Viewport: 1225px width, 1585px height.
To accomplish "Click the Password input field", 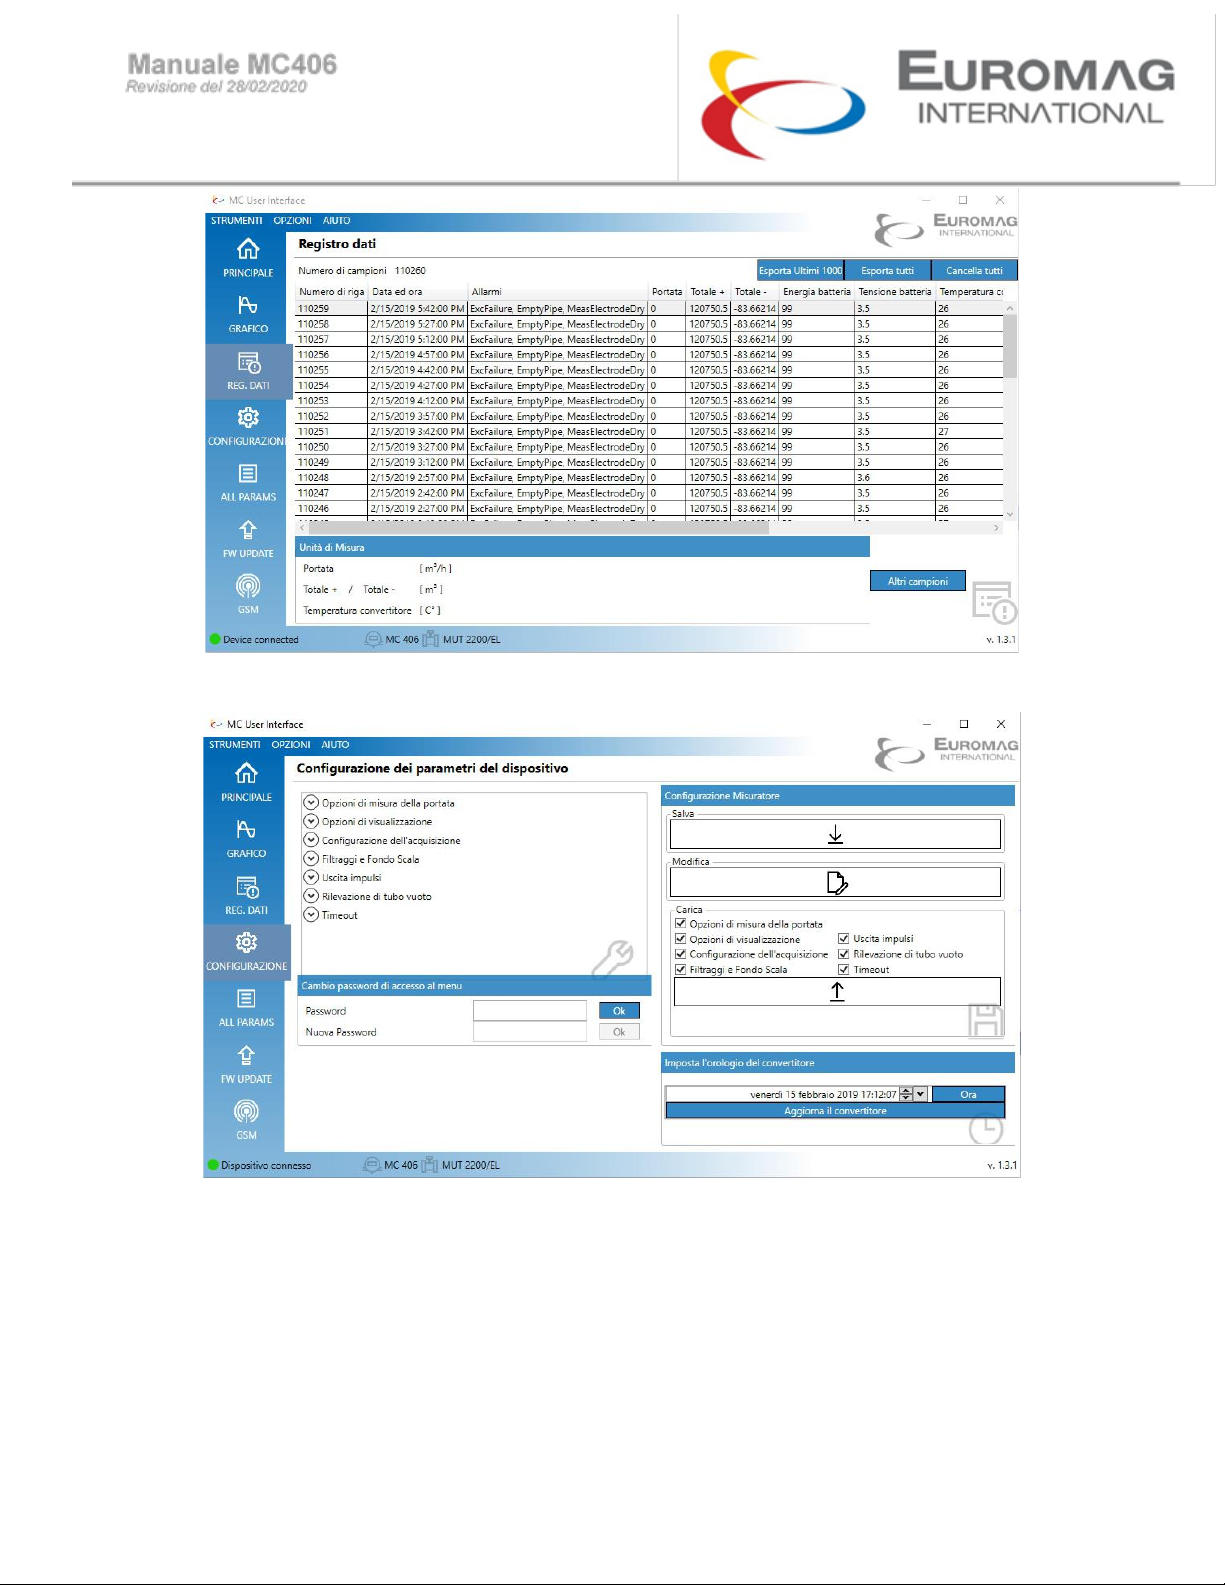I will (x=530, y=1011).
